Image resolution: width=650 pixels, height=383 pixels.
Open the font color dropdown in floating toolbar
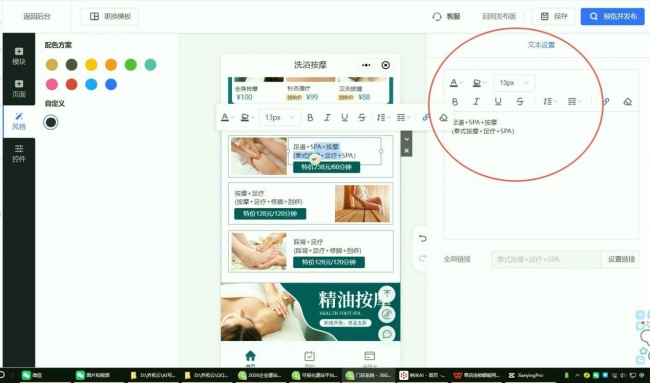[227, 118]
